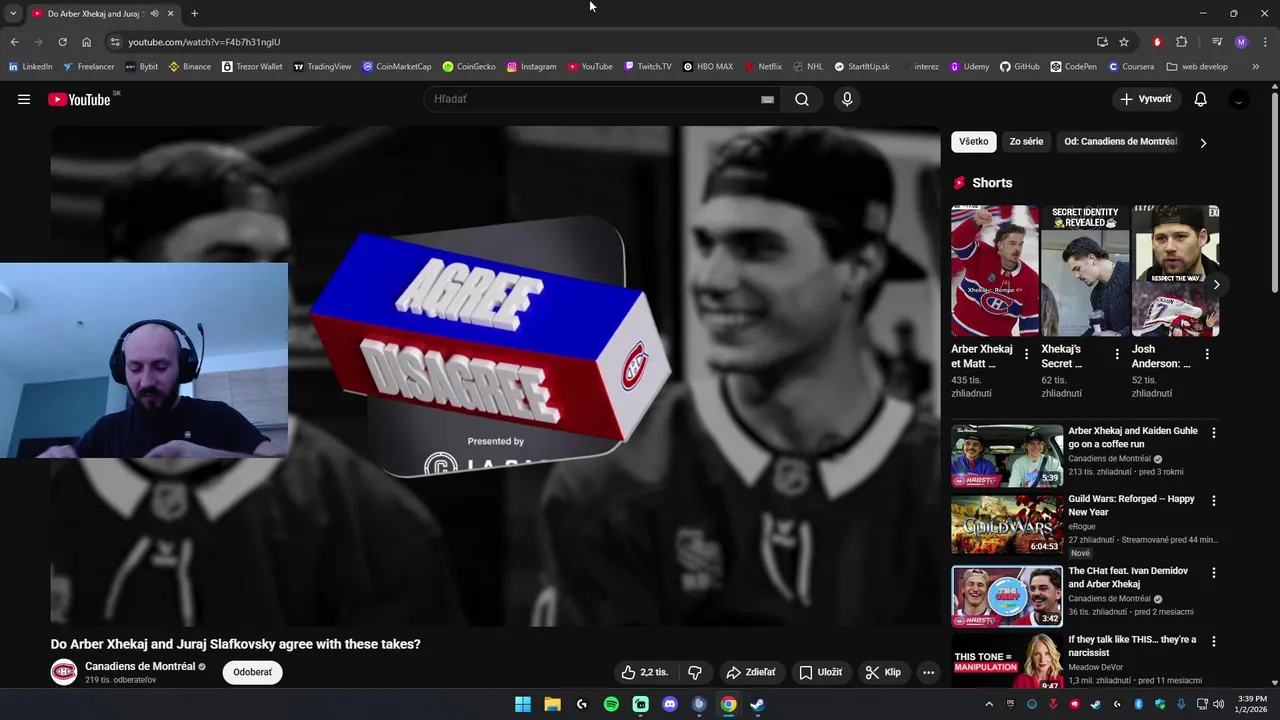The height and width of the screenshot is (720, 1280).
Task: Subscribe using the Odoberať button
Action: (252, 672)
